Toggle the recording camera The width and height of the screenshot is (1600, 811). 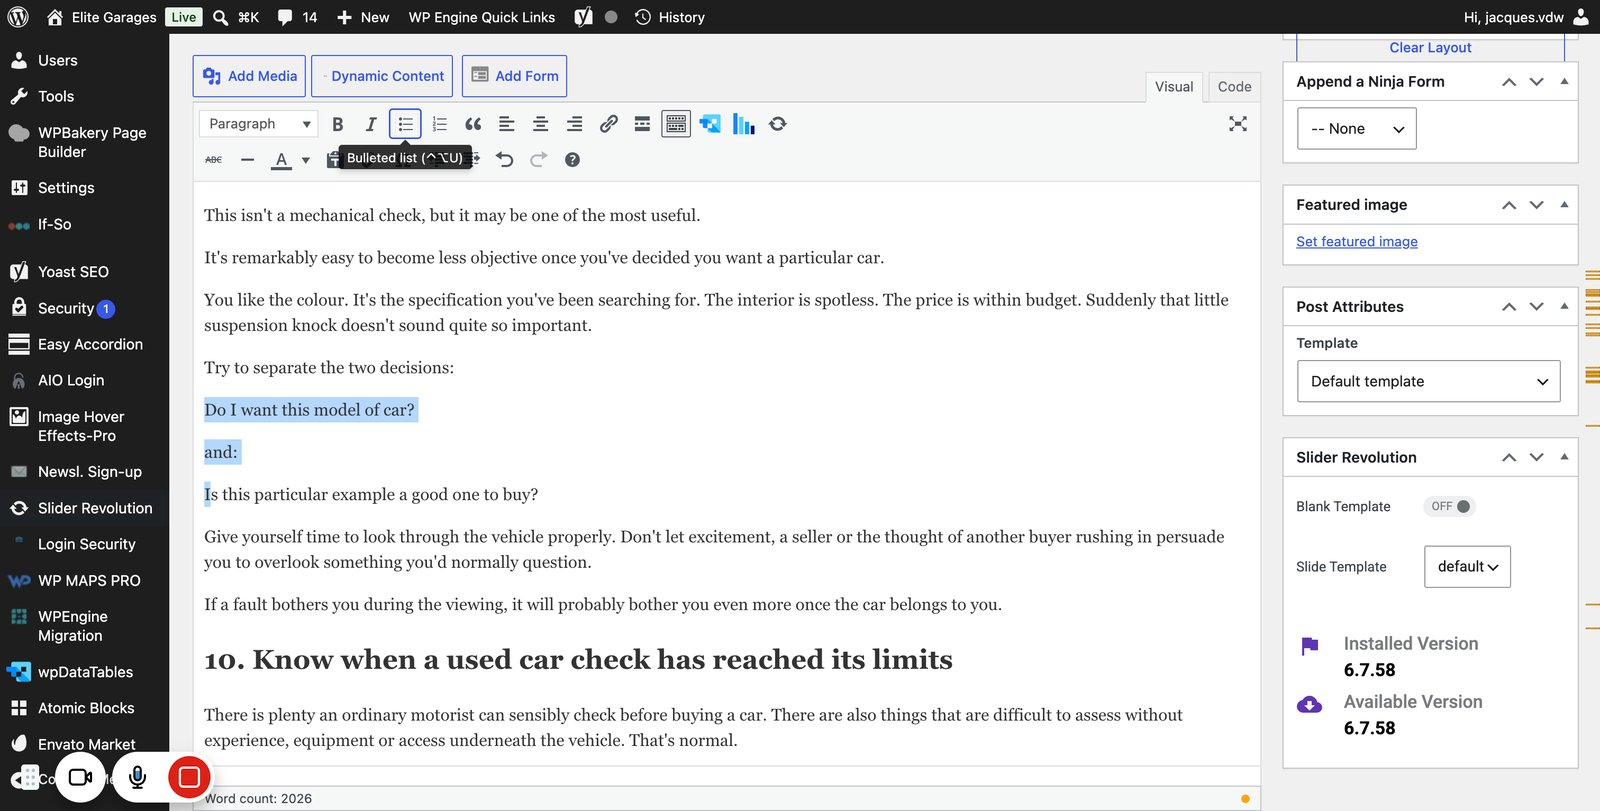(81, 777)
